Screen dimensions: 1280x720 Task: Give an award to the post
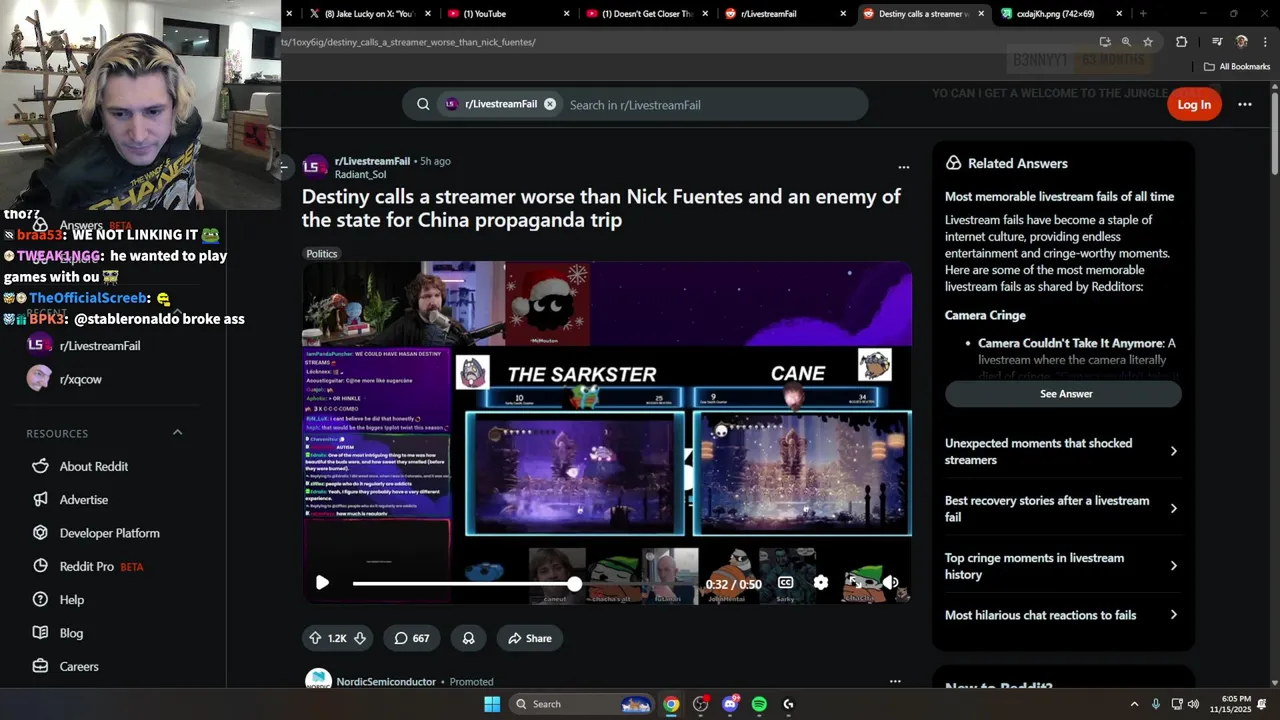(468, 638)
